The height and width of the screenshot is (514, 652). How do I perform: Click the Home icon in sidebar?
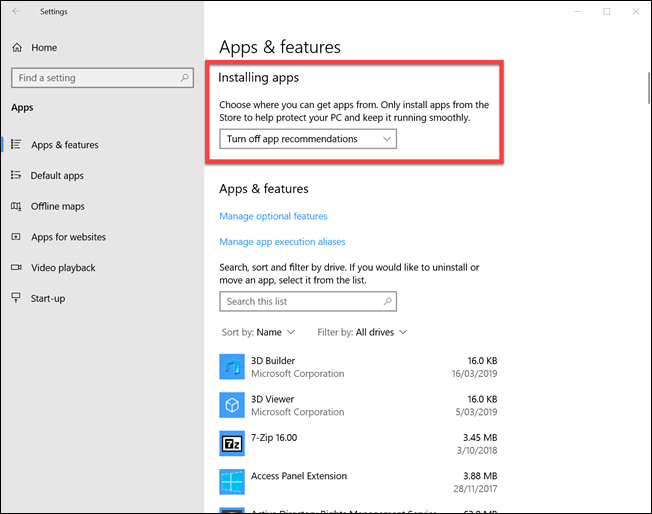[16, 47]
